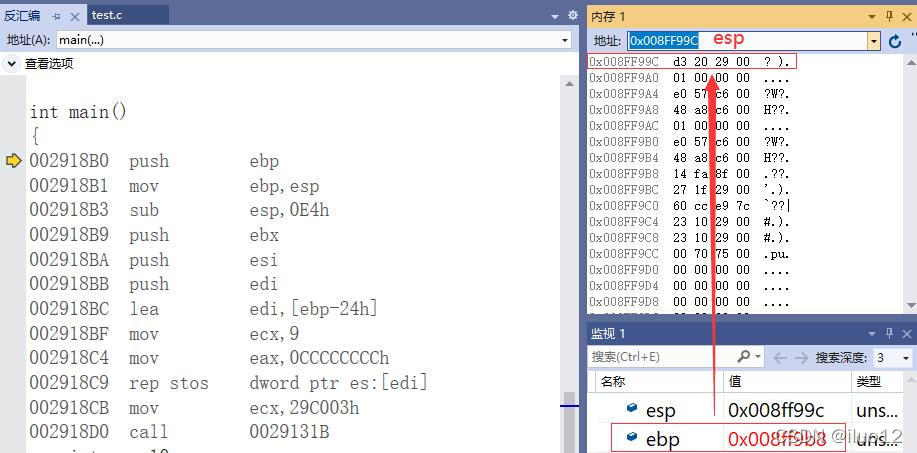The width and height of the screenshot is (917, 453).
Task: Close the 内存 1 memory panel
Action: (x=906, y=16)
